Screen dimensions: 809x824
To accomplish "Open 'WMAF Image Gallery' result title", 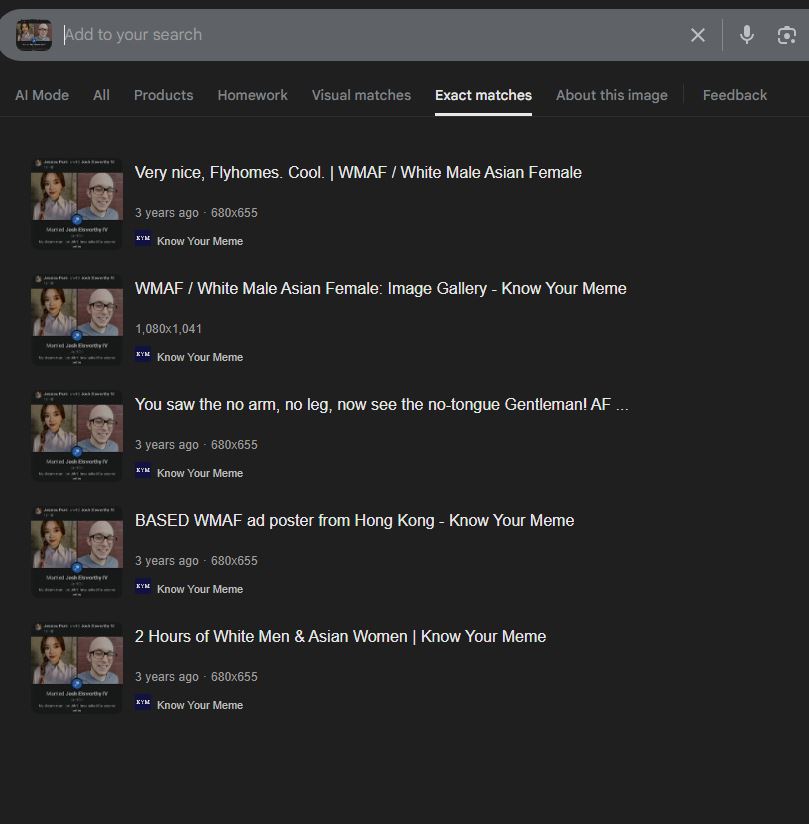I will pyautogui.click(x=381, y=289).
